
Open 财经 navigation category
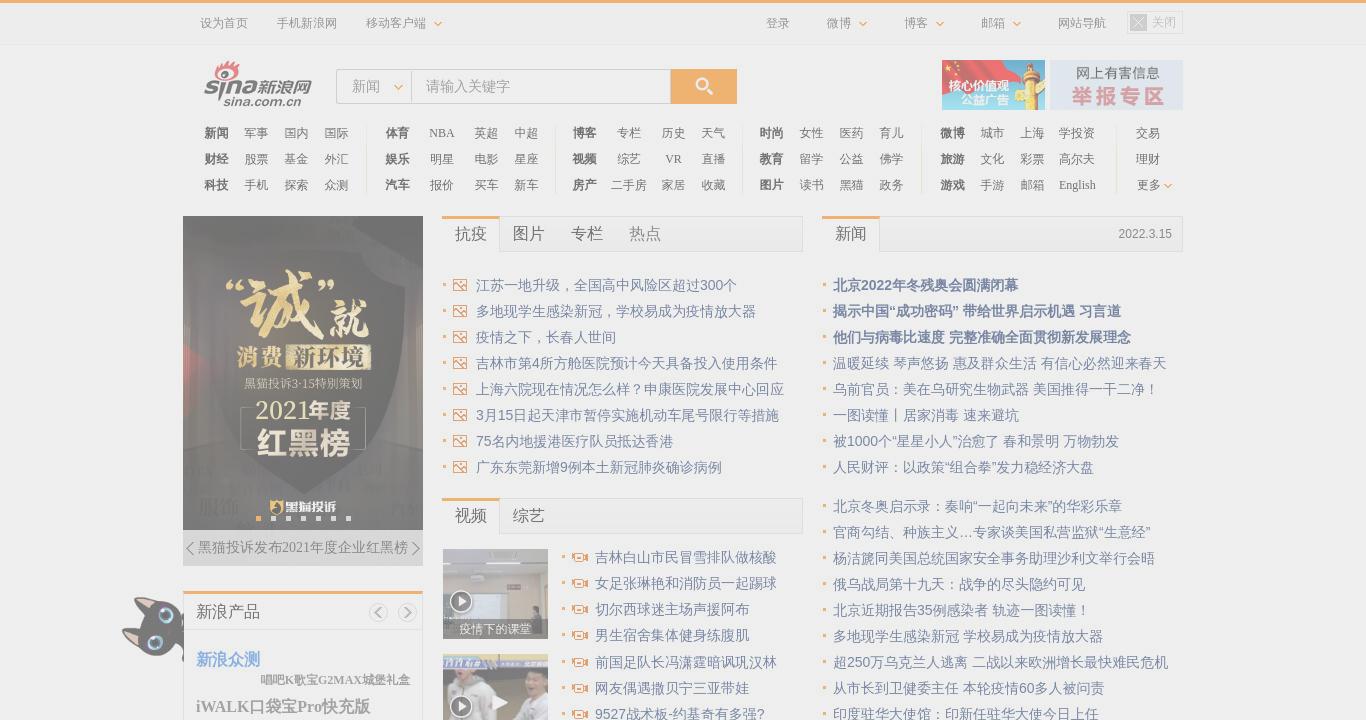[216, 159]
